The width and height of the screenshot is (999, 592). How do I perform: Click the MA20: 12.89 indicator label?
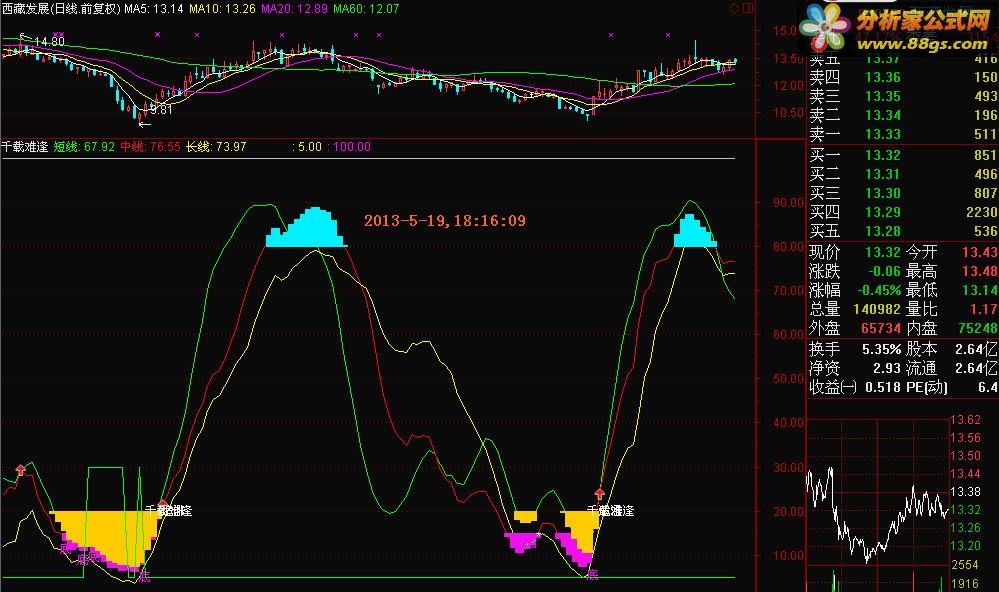tap(294, 9)
